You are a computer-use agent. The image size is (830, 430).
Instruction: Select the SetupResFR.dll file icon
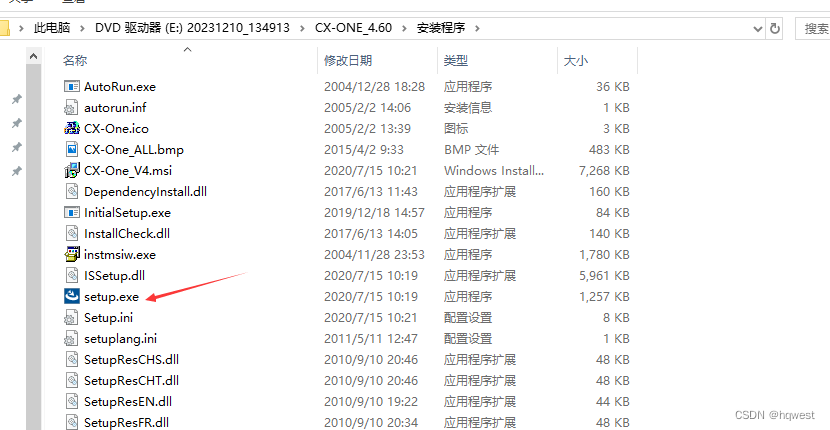[x=71, y=422]
